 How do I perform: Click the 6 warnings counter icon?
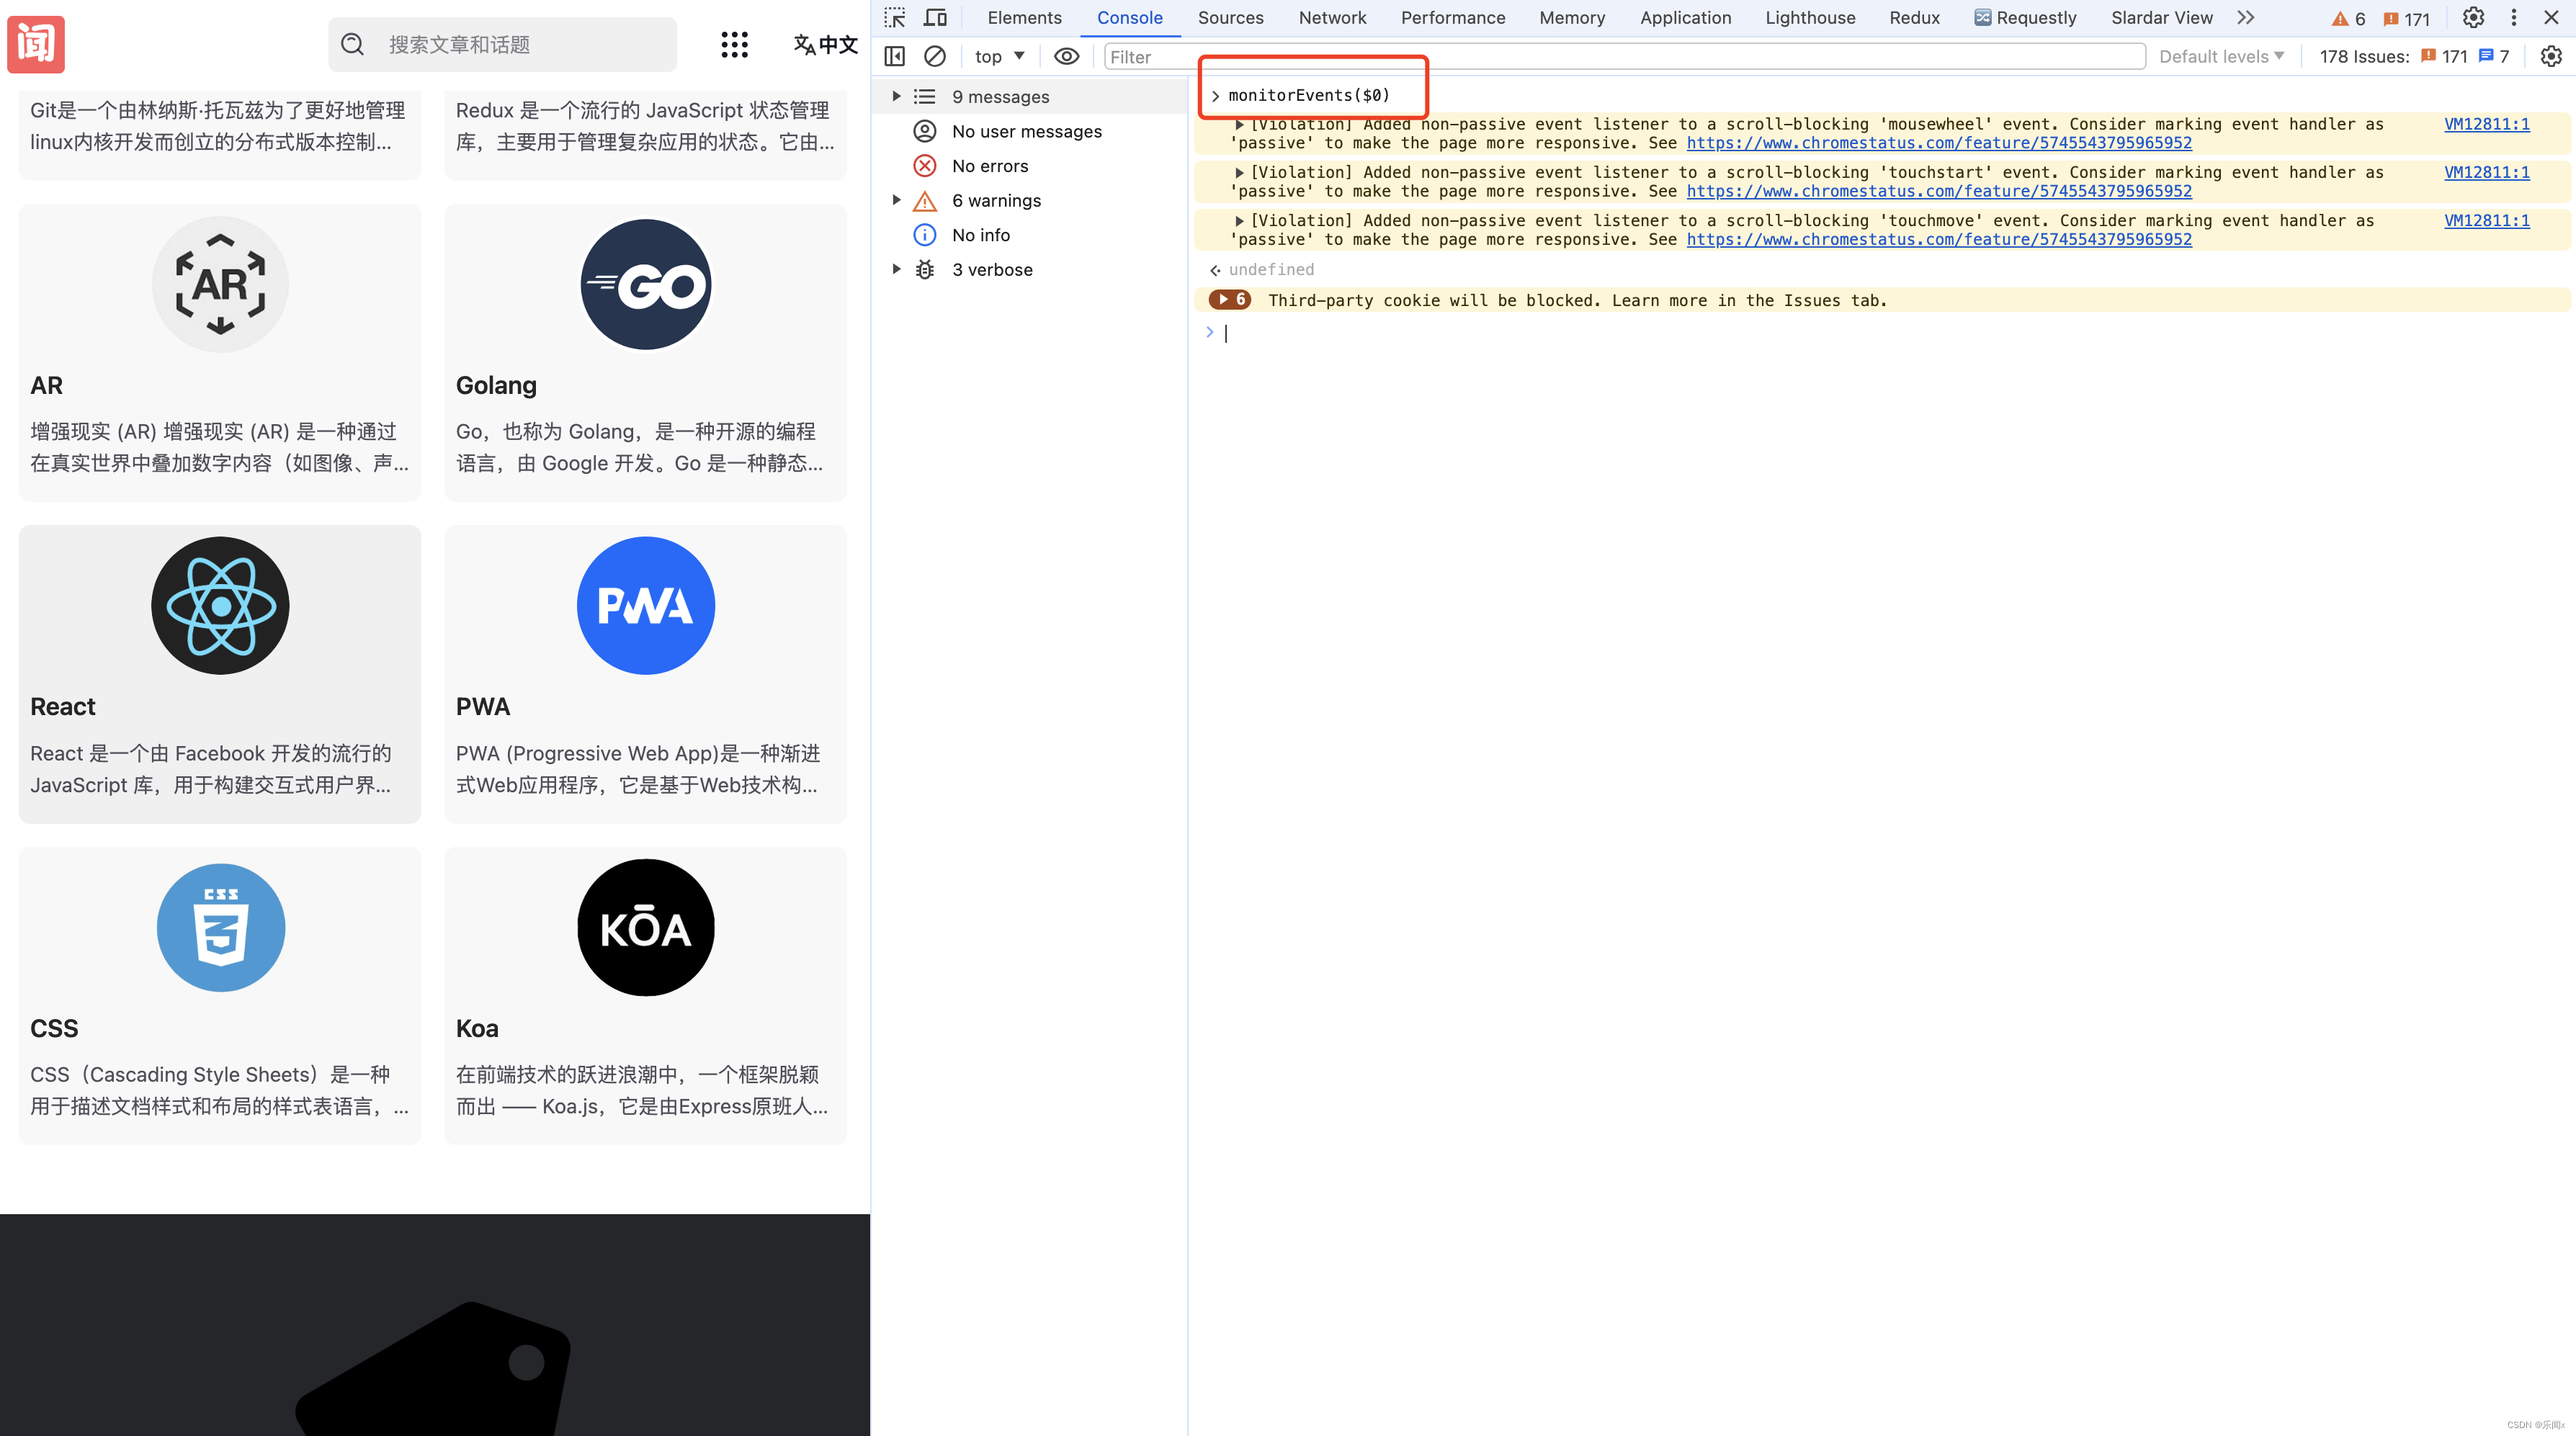click(2348, 19)
